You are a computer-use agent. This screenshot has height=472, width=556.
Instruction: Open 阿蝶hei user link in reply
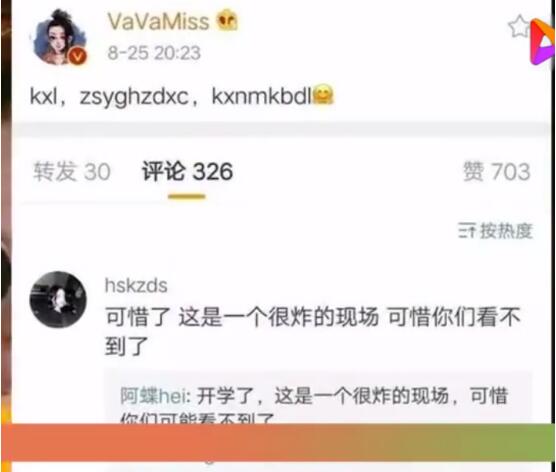[x=153, y=396]
